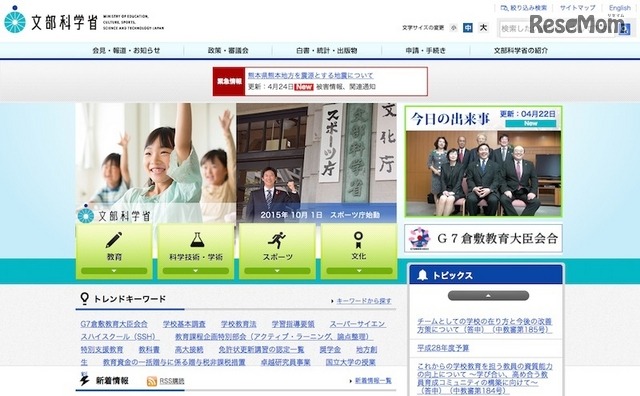Viewport: 640px width, 396px height.
Task: Click the MEXT logo in the header
Action: [84, 20]
